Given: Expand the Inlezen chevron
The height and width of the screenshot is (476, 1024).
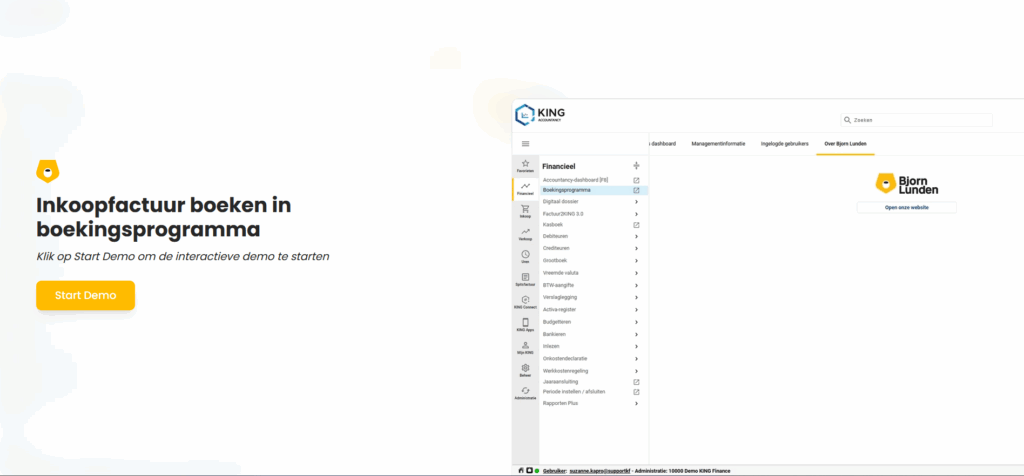Looking at the screenshot, I should [636, 347].
